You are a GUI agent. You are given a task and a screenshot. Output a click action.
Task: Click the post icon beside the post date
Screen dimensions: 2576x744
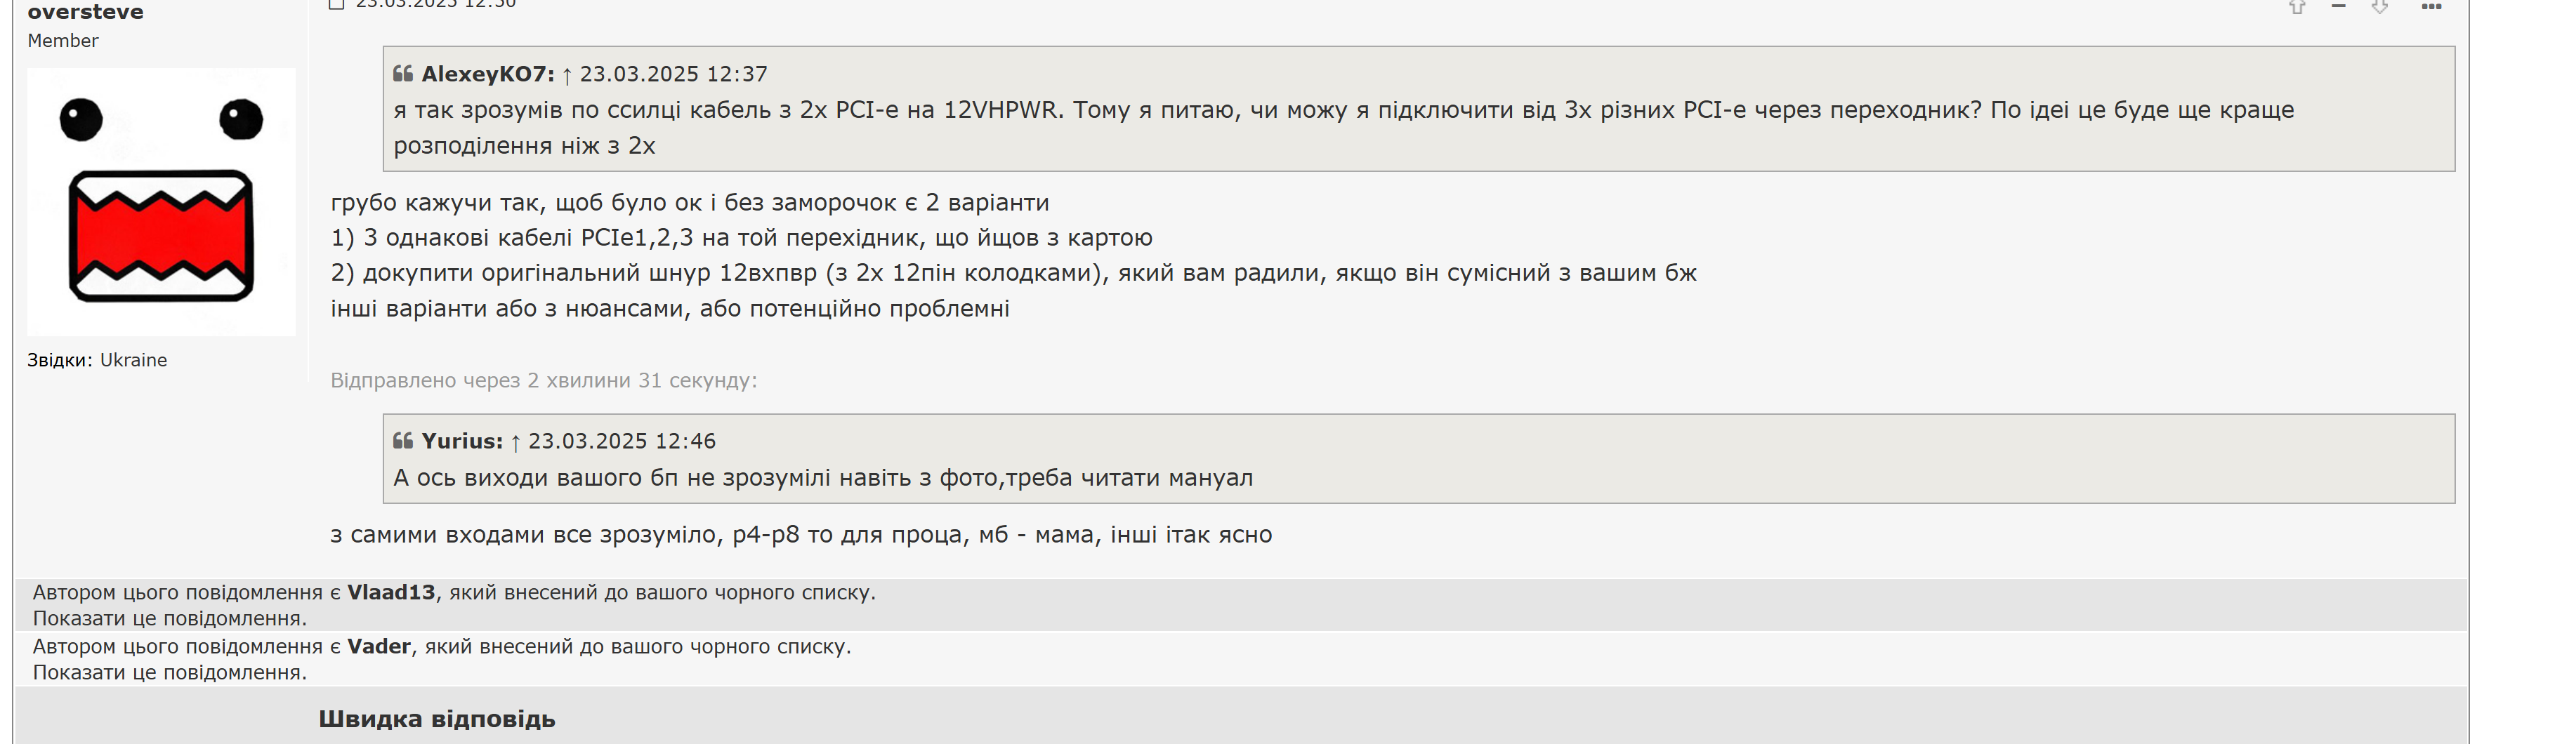[x=337, y=4]
